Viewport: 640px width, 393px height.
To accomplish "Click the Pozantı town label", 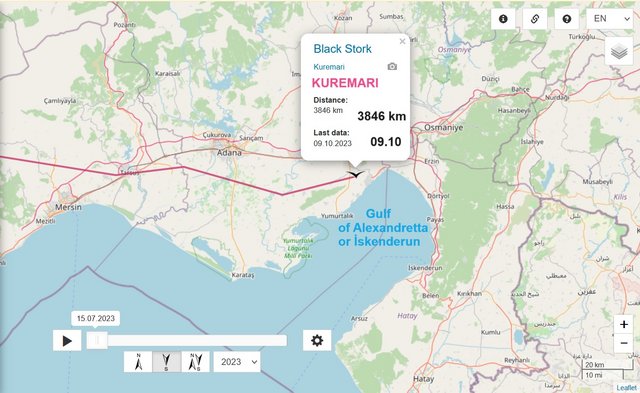I will [124, 25].
